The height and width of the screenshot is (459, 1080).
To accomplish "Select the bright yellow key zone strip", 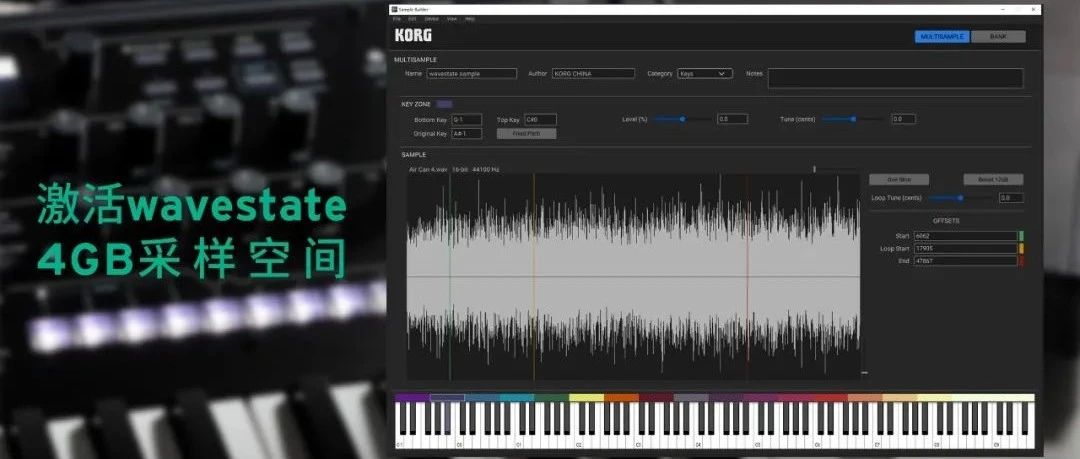I will 586,398.
